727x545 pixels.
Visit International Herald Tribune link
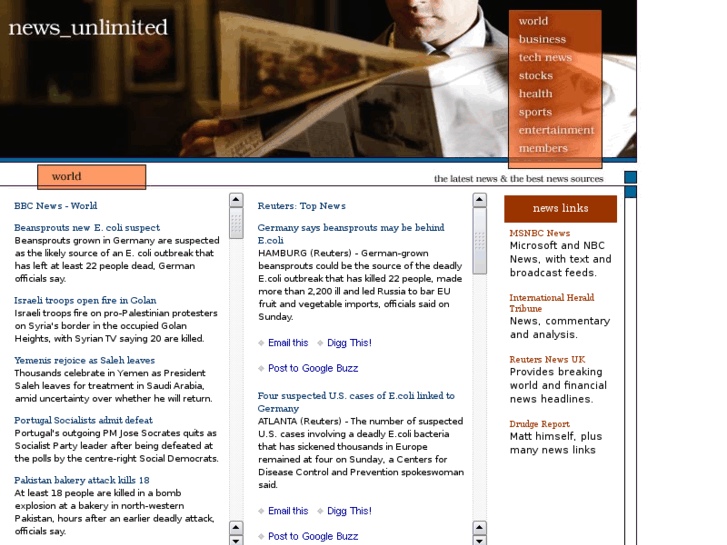click(552, 303)
